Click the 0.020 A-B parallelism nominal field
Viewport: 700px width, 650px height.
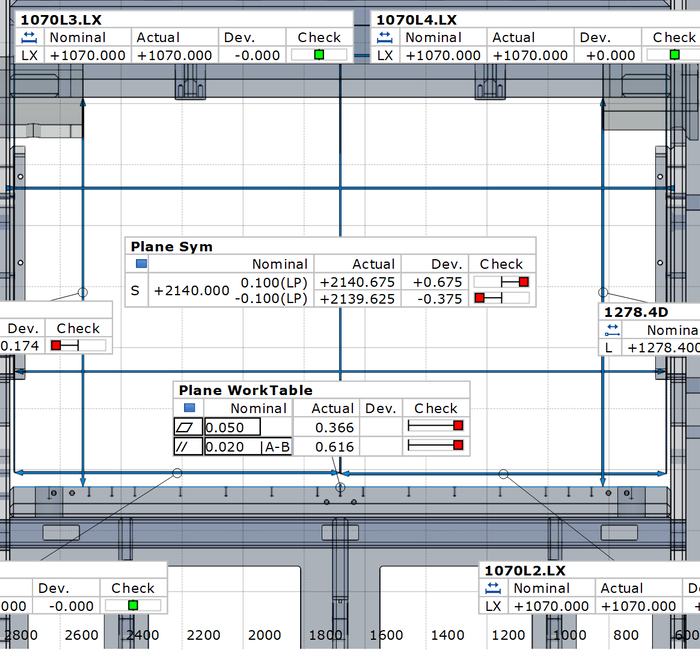pyautogui.click(x=247, y=447)
